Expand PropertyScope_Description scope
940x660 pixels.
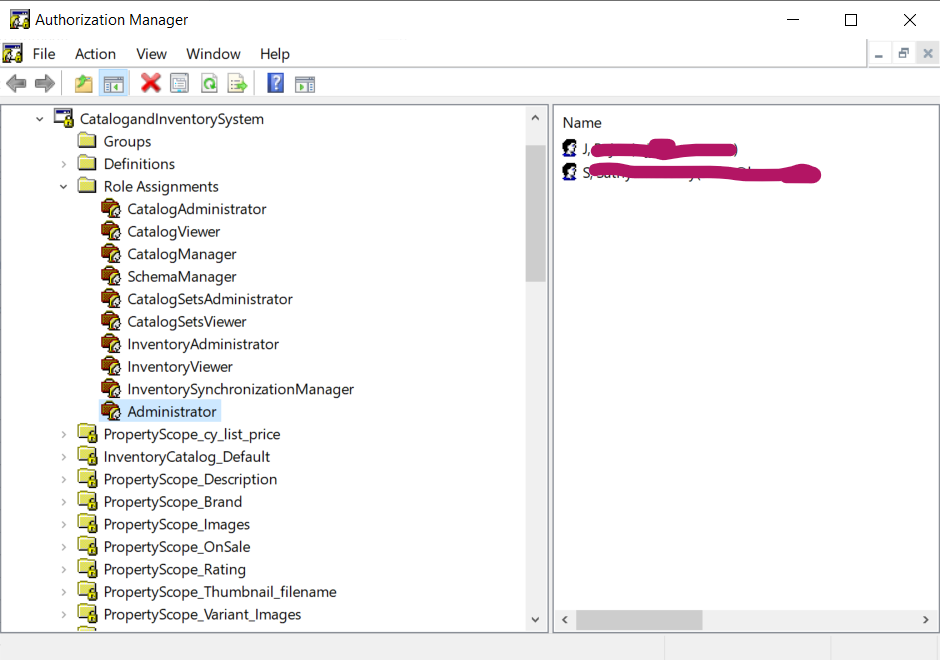tap(64, 479)
